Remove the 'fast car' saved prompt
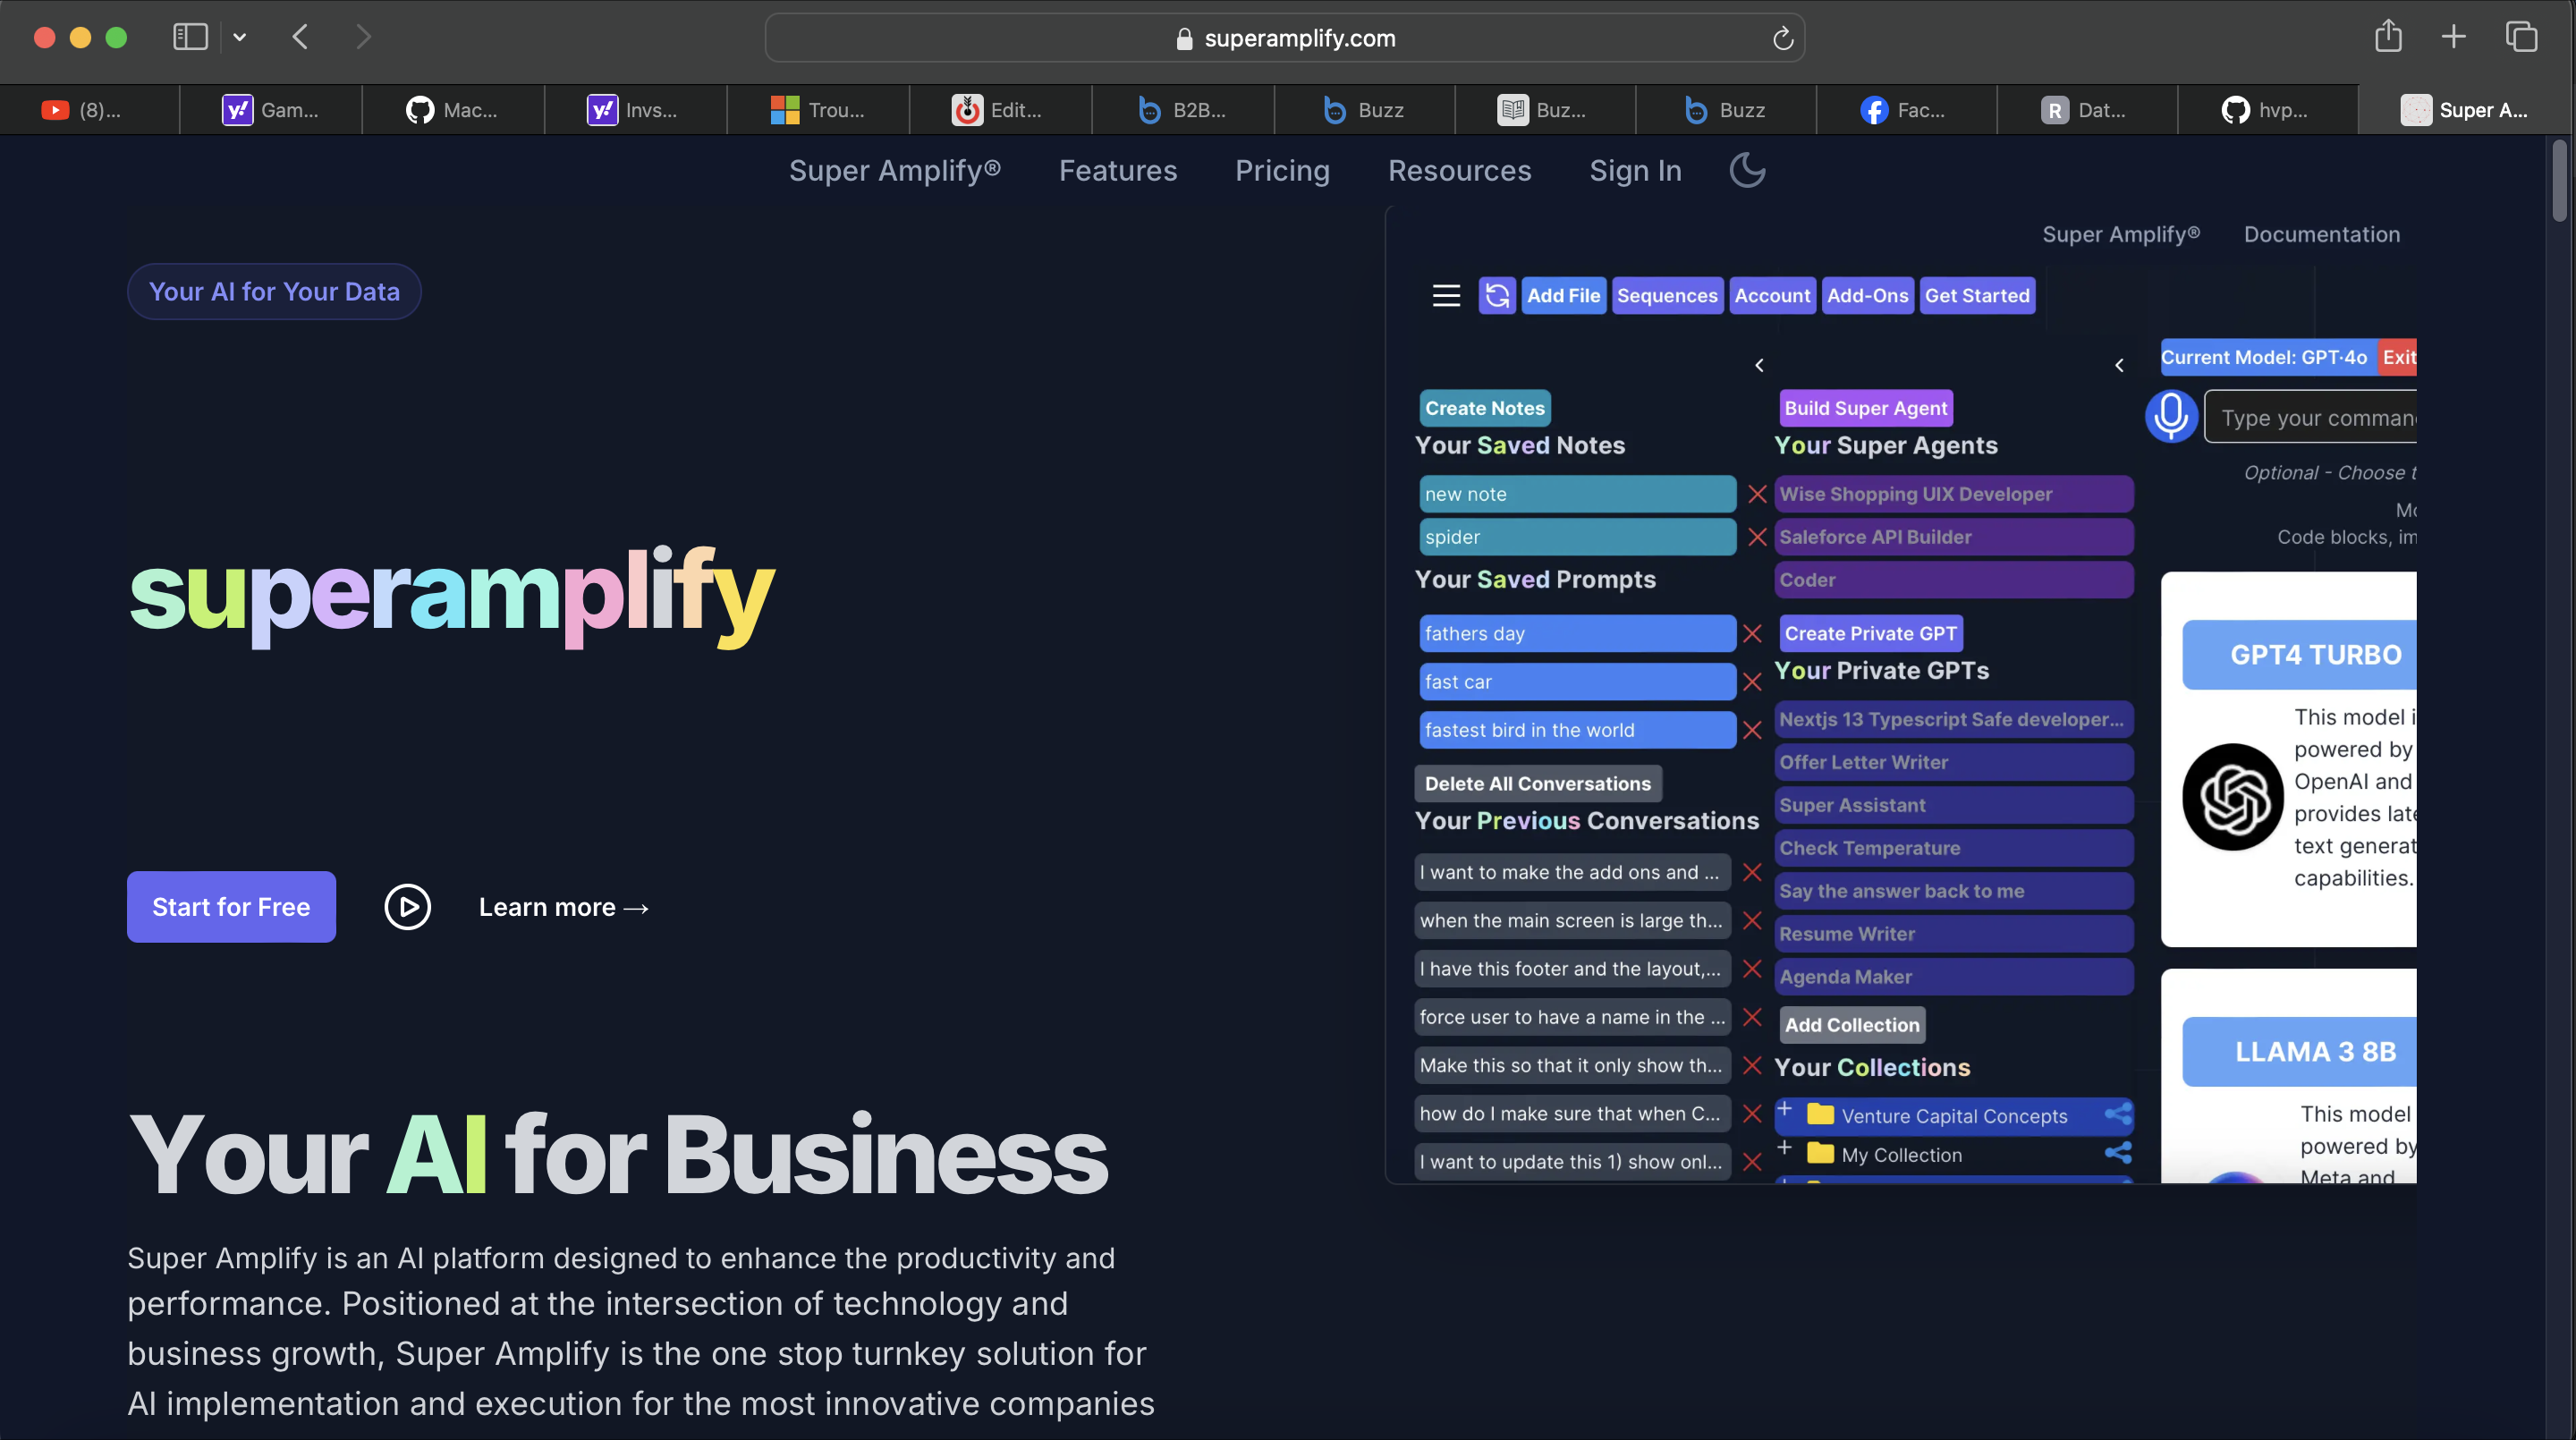The image size is (2576, 1440). coord(1752,682)
